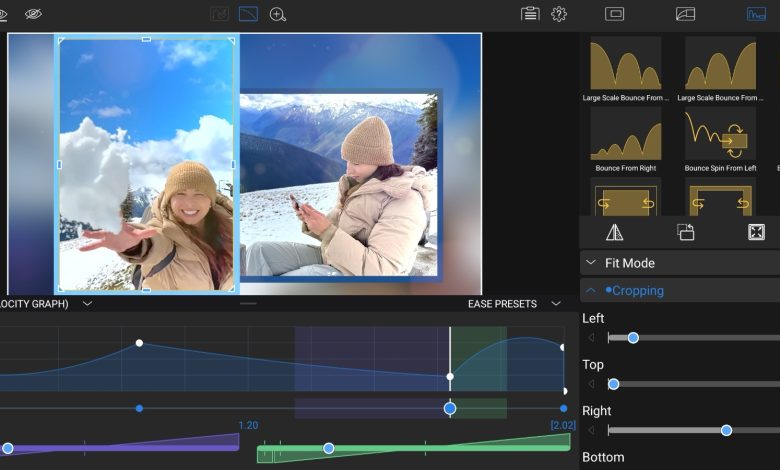The image size is (780, 470).
Task: Open the zoom magnifier tool
Action: click(x=278, y=14)
